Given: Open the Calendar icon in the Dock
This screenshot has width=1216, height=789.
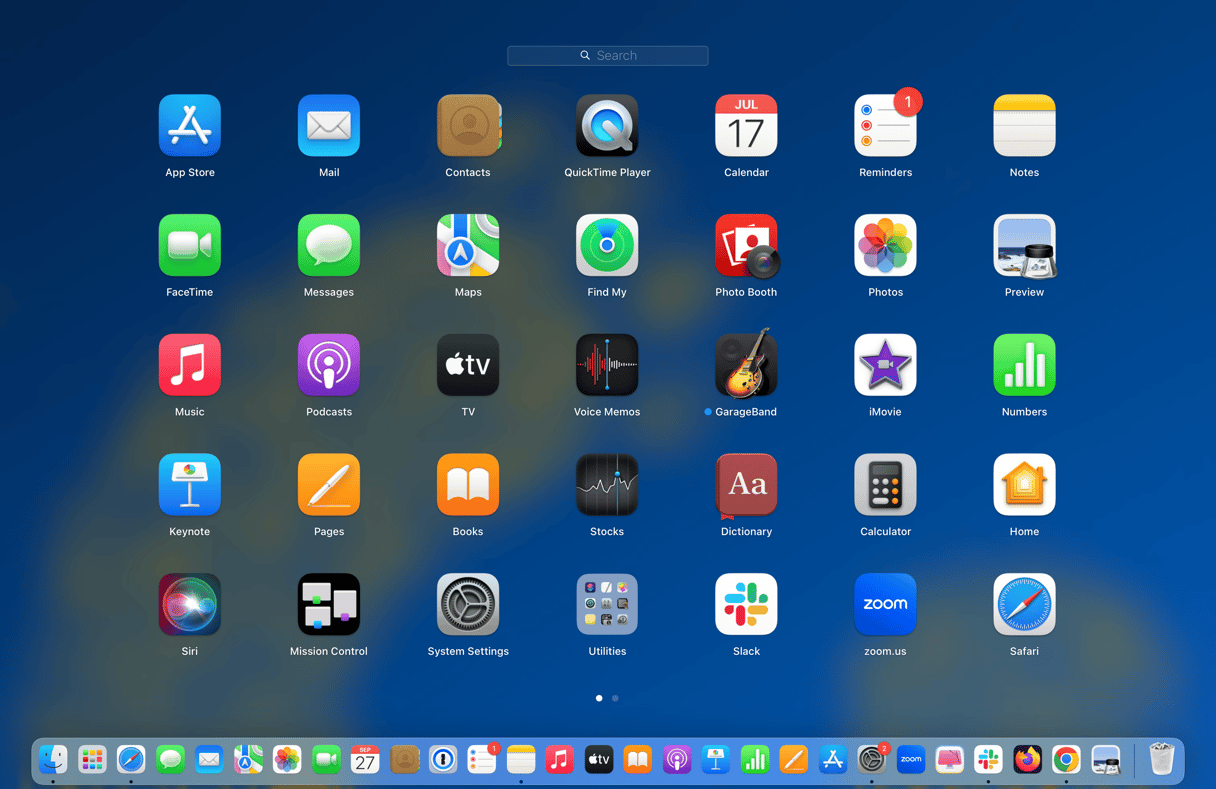Looking at the screenshot, I should pos(365,760).
